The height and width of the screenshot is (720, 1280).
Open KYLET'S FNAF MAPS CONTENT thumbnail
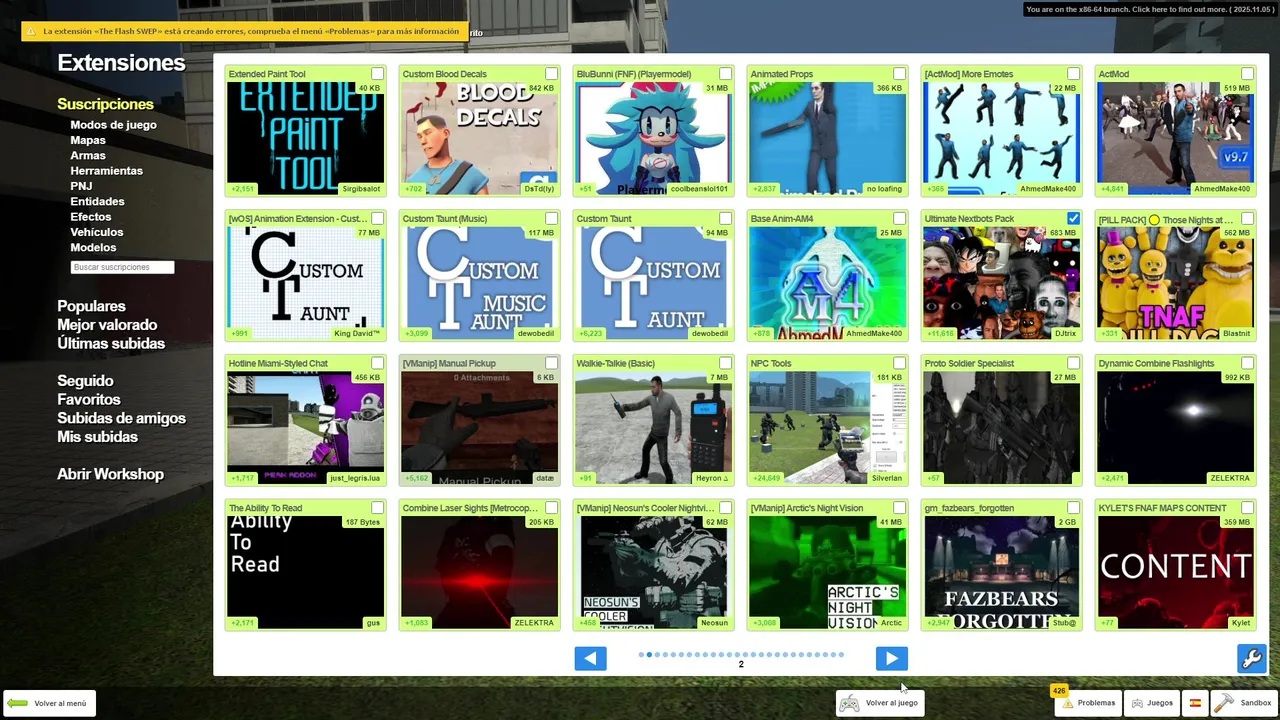tap(1175, 572)
